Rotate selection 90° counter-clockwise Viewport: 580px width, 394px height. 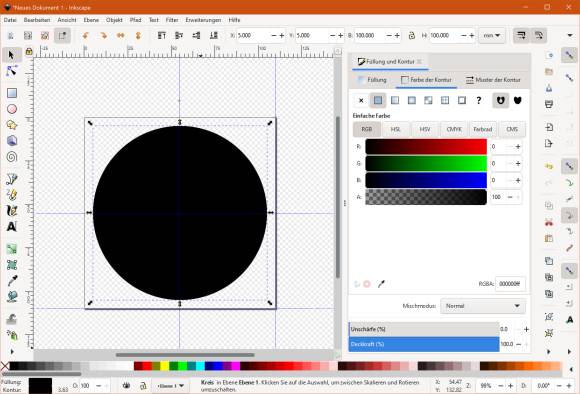tap(86, 36)
